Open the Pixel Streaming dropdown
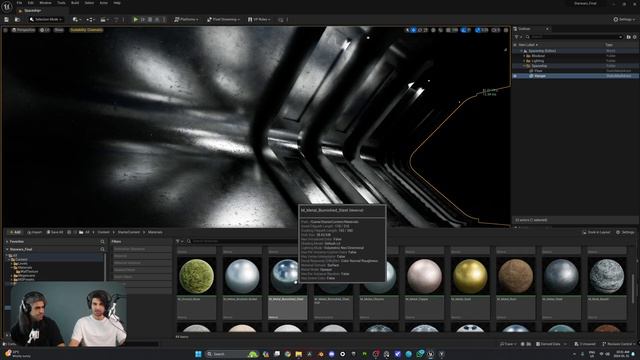The width and height of the screenshot is (640, 360). pyautogui.click(x=223, y=19)
